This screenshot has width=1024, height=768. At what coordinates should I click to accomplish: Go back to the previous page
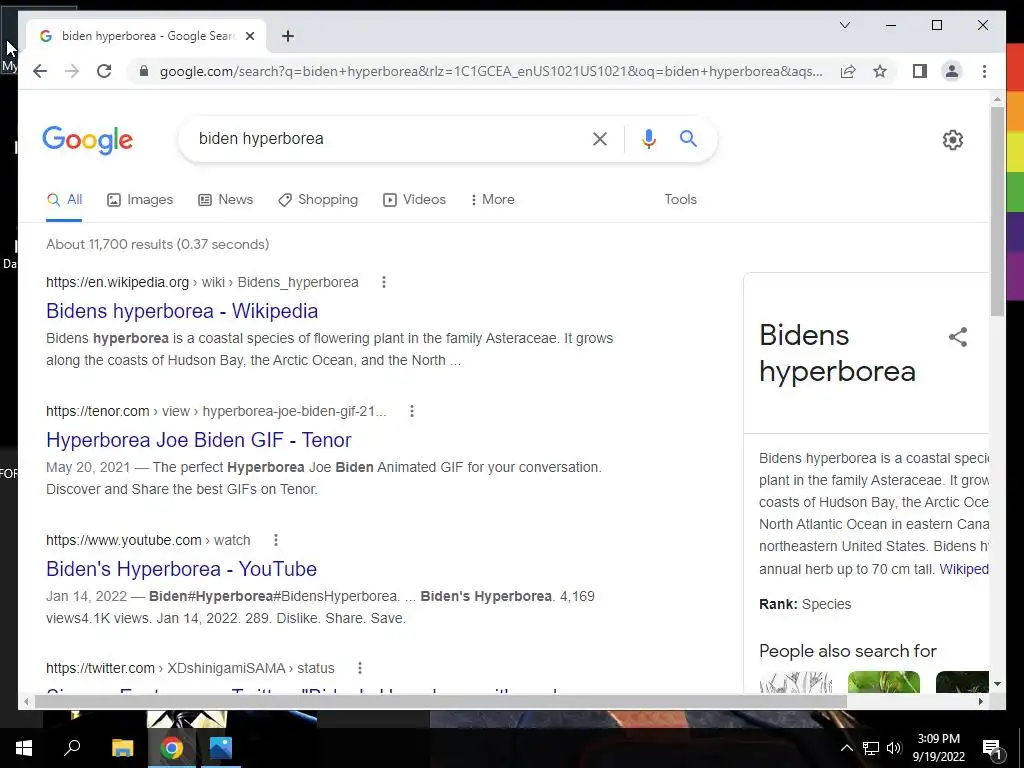tap(40, 71)
